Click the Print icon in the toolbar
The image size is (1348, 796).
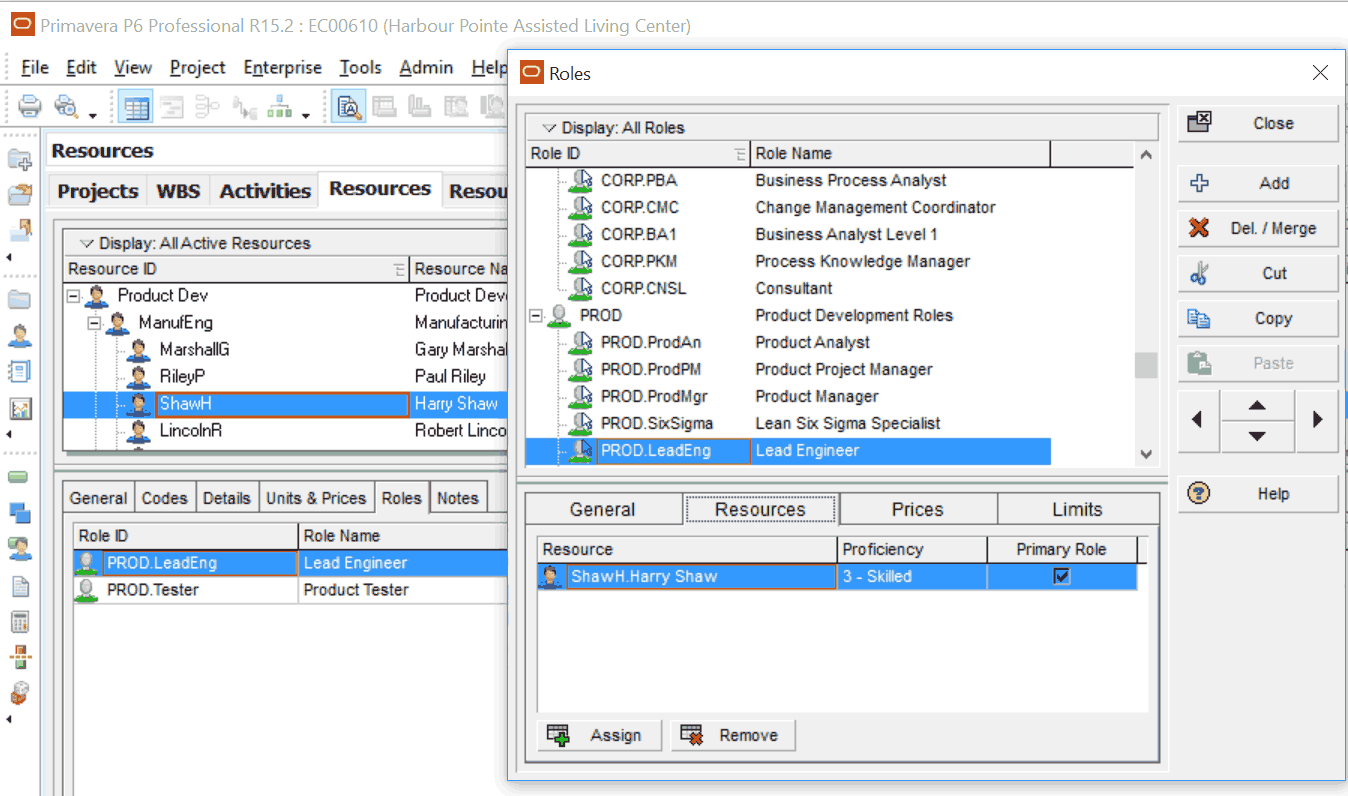click(x=30, y=106)
